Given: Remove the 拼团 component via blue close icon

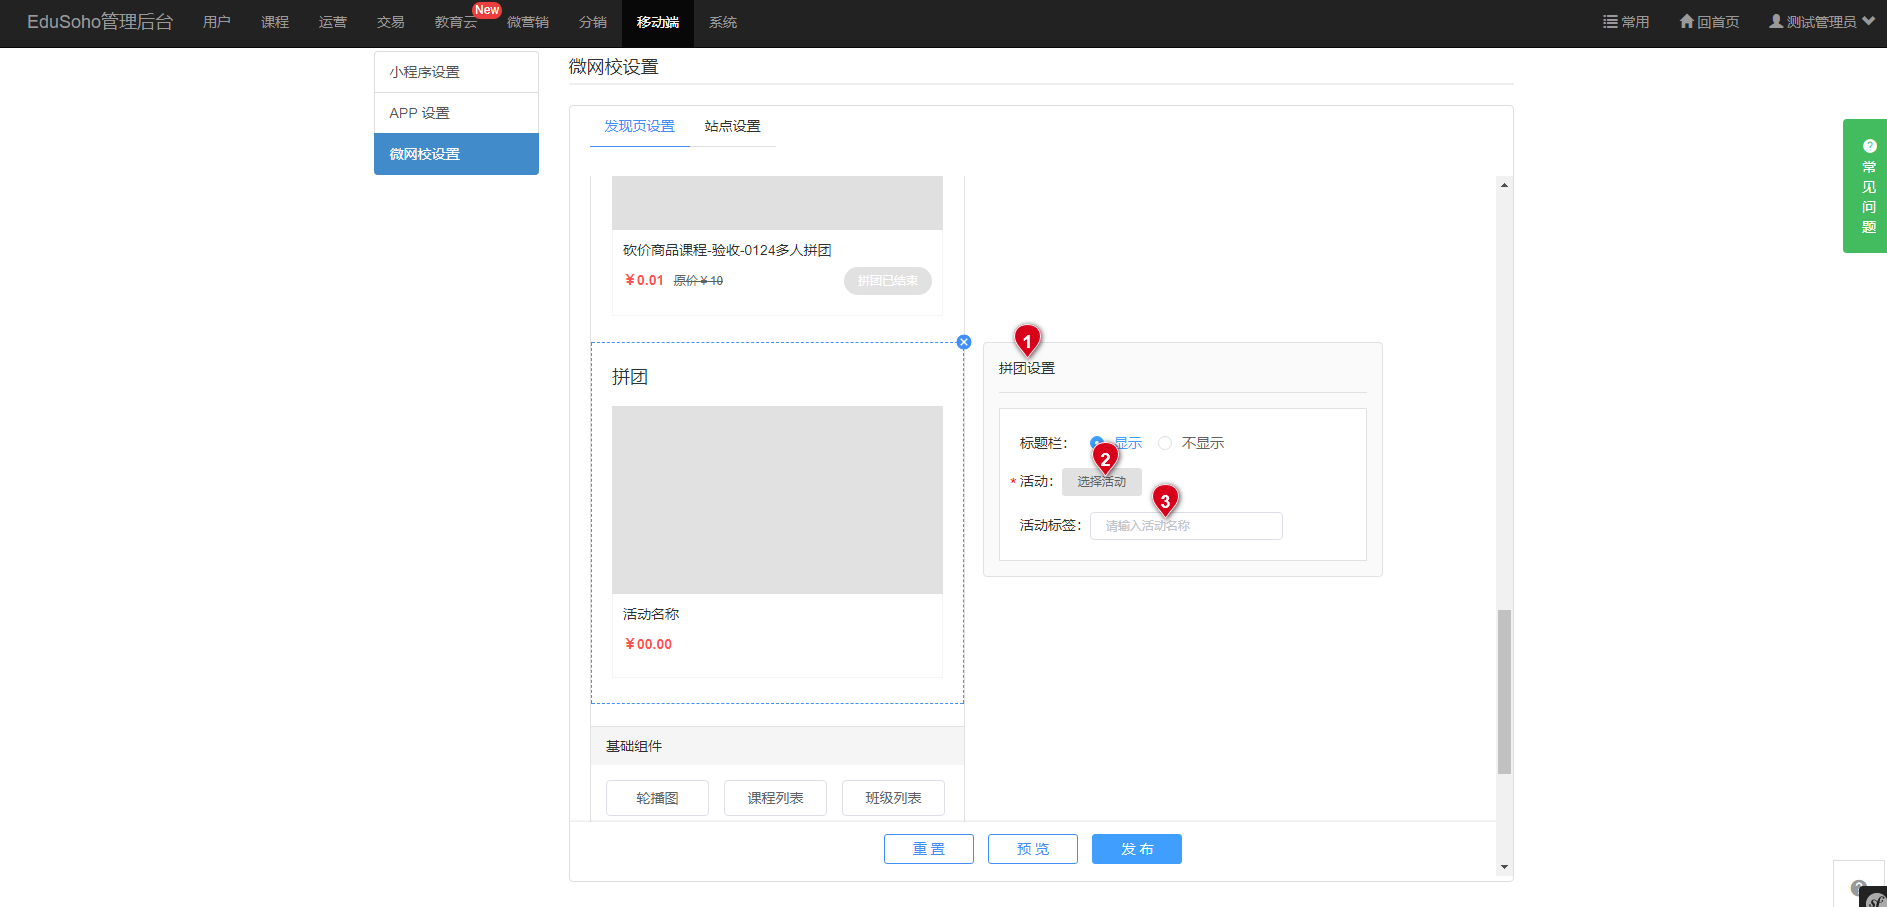Looking at the screenshot, I should click(x=964, y=342).
